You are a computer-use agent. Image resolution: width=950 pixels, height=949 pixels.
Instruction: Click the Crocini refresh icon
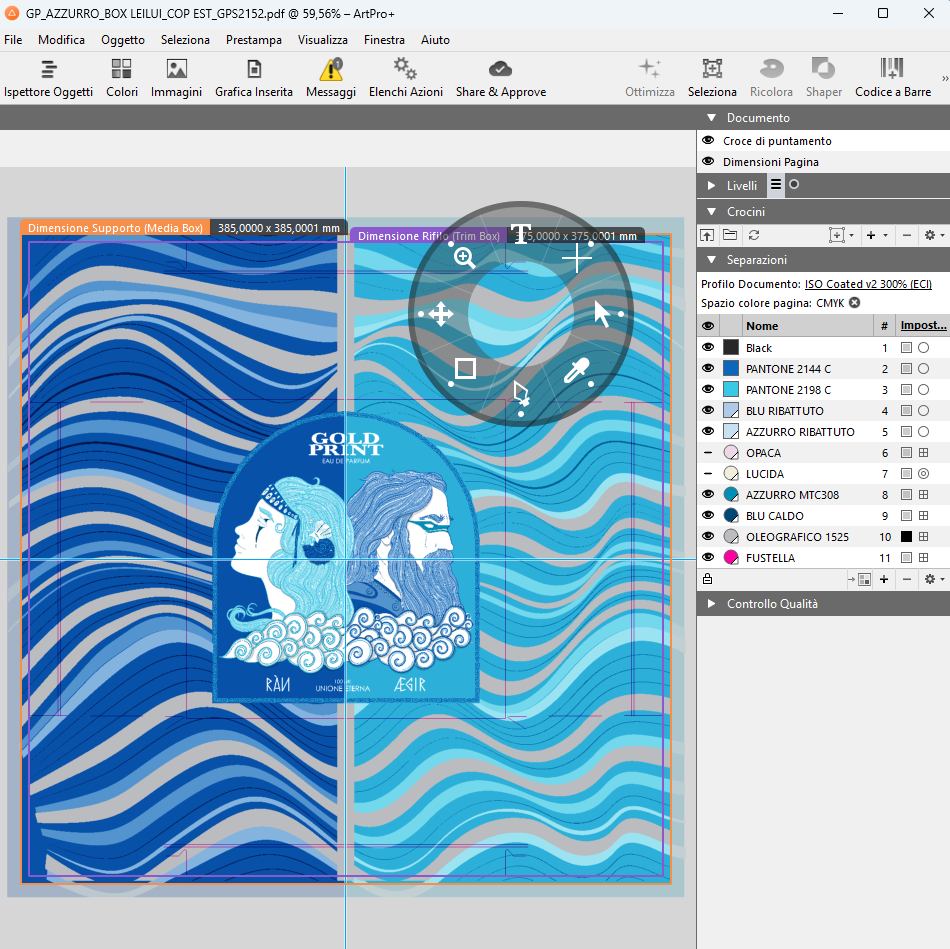click(754, 235)
